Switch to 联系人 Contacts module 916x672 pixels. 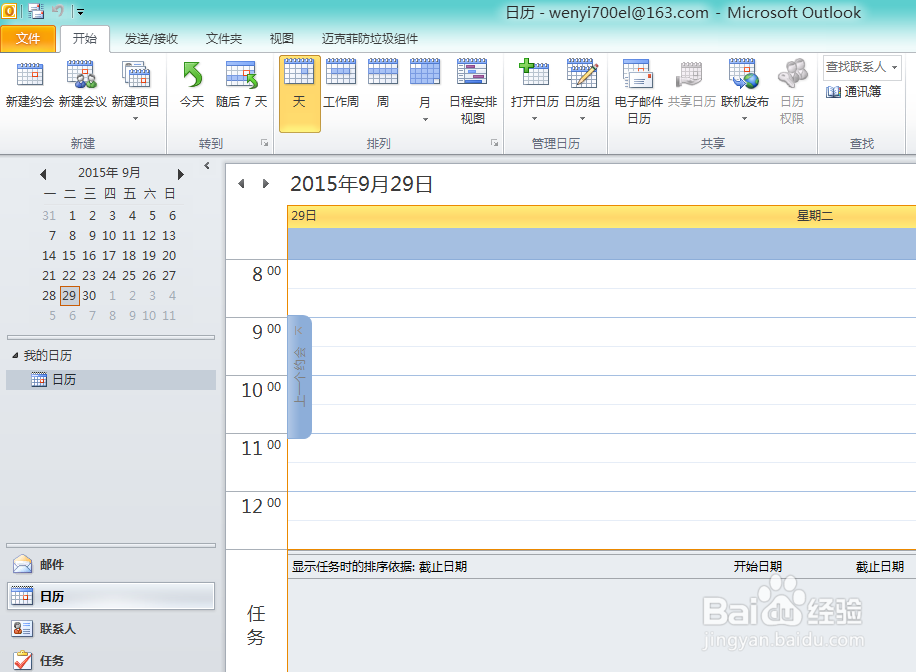coord(111,628)
